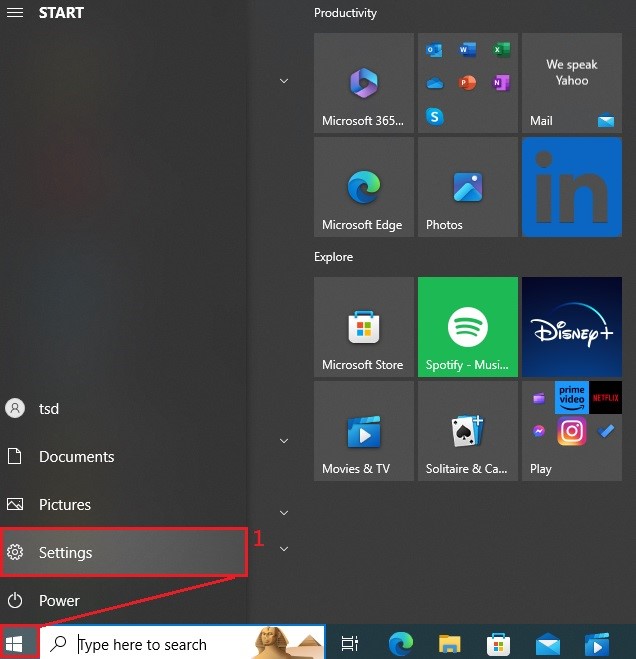Open the LinkedIn tile

pos(572,187)
